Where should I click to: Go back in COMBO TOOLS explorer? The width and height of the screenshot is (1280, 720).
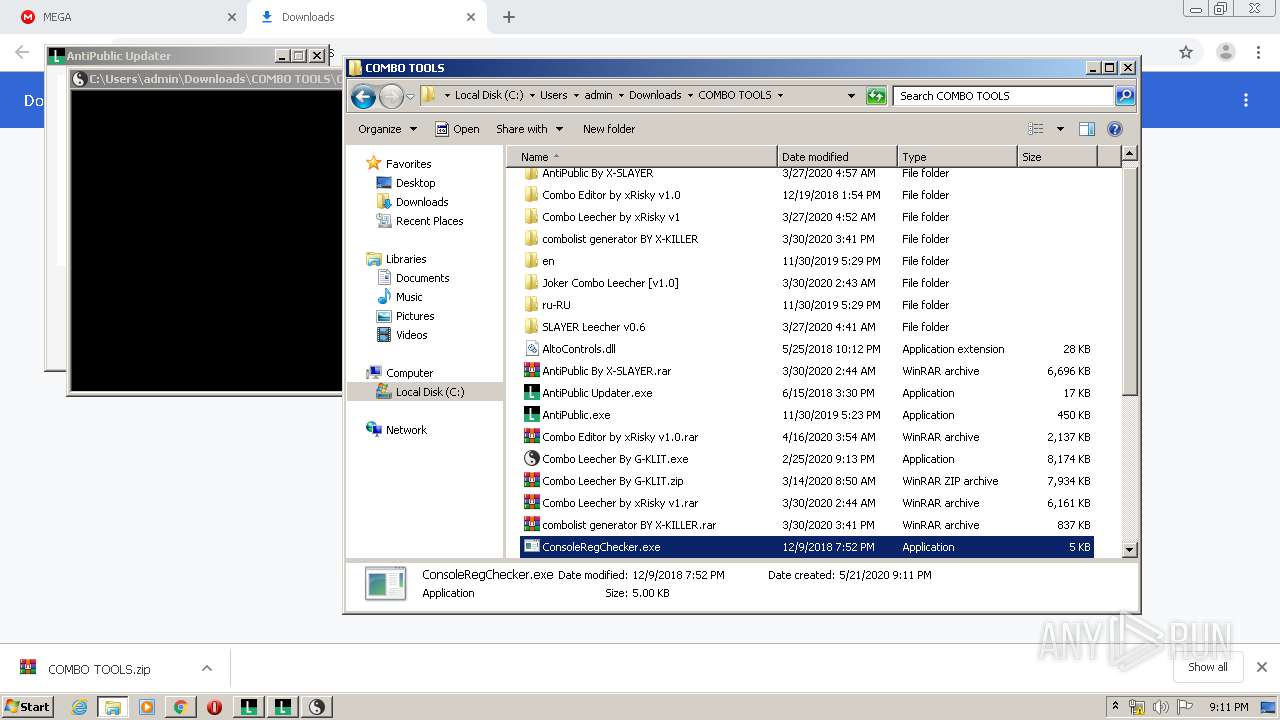(x=364, y=96)
